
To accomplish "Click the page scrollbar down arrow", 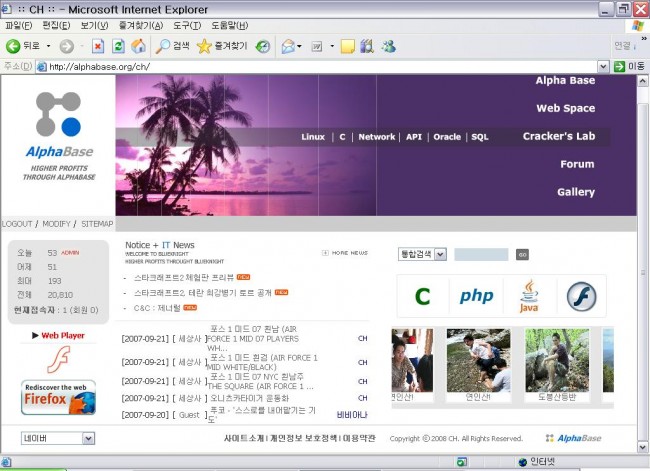I will tap(643, 447).
